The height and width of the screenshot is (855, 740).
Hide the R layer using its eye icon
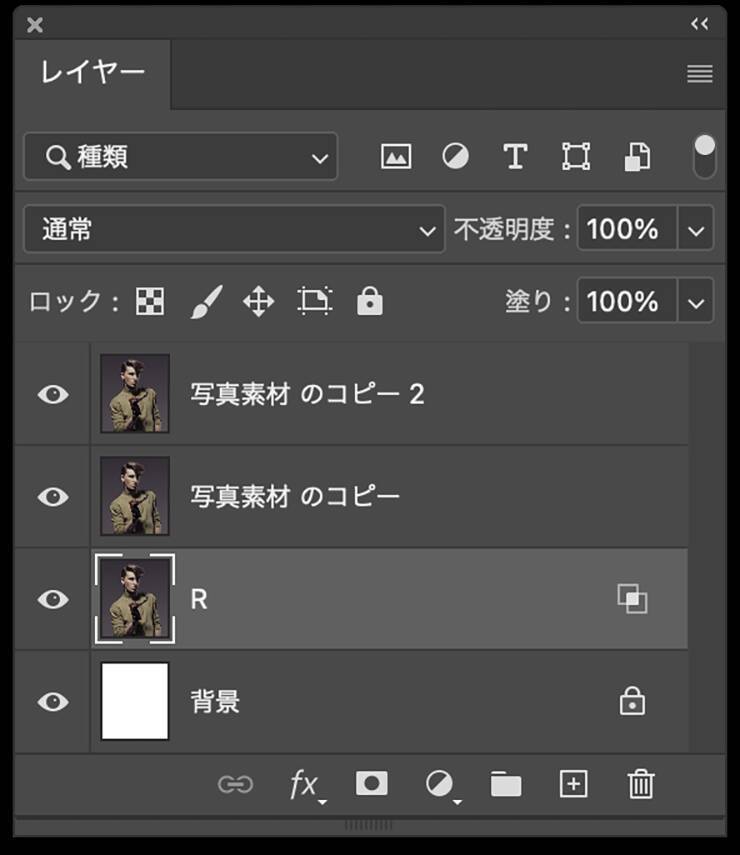pyautogui.click(x=53, y=599)
